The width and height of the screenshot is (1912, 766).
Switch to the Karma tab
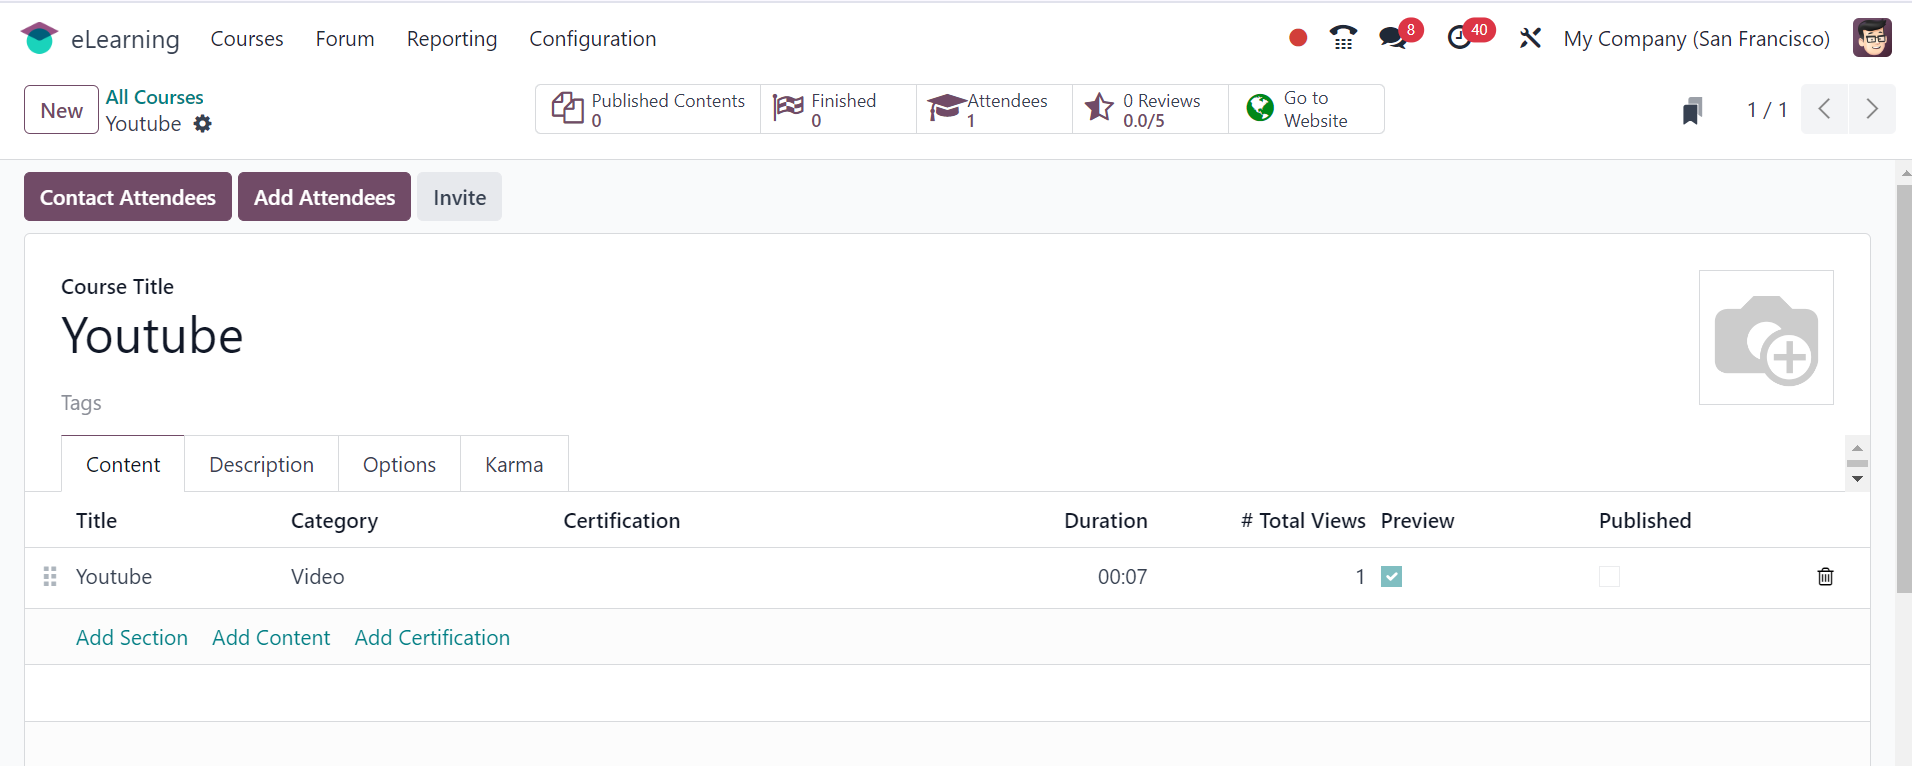click(514, 465)
